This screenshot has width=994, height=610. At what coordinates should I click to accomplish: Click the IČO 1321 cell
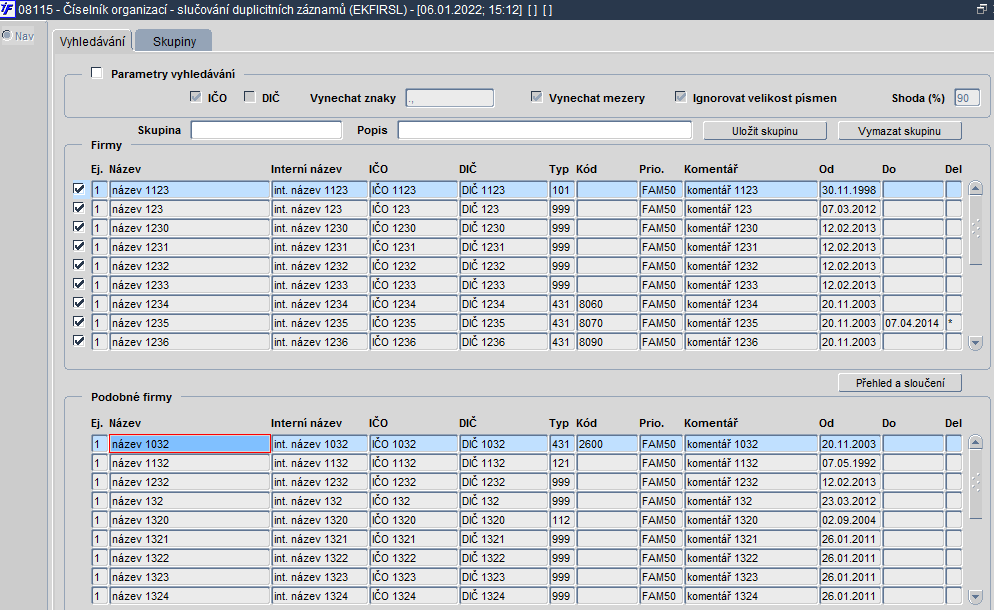point(413,539)
